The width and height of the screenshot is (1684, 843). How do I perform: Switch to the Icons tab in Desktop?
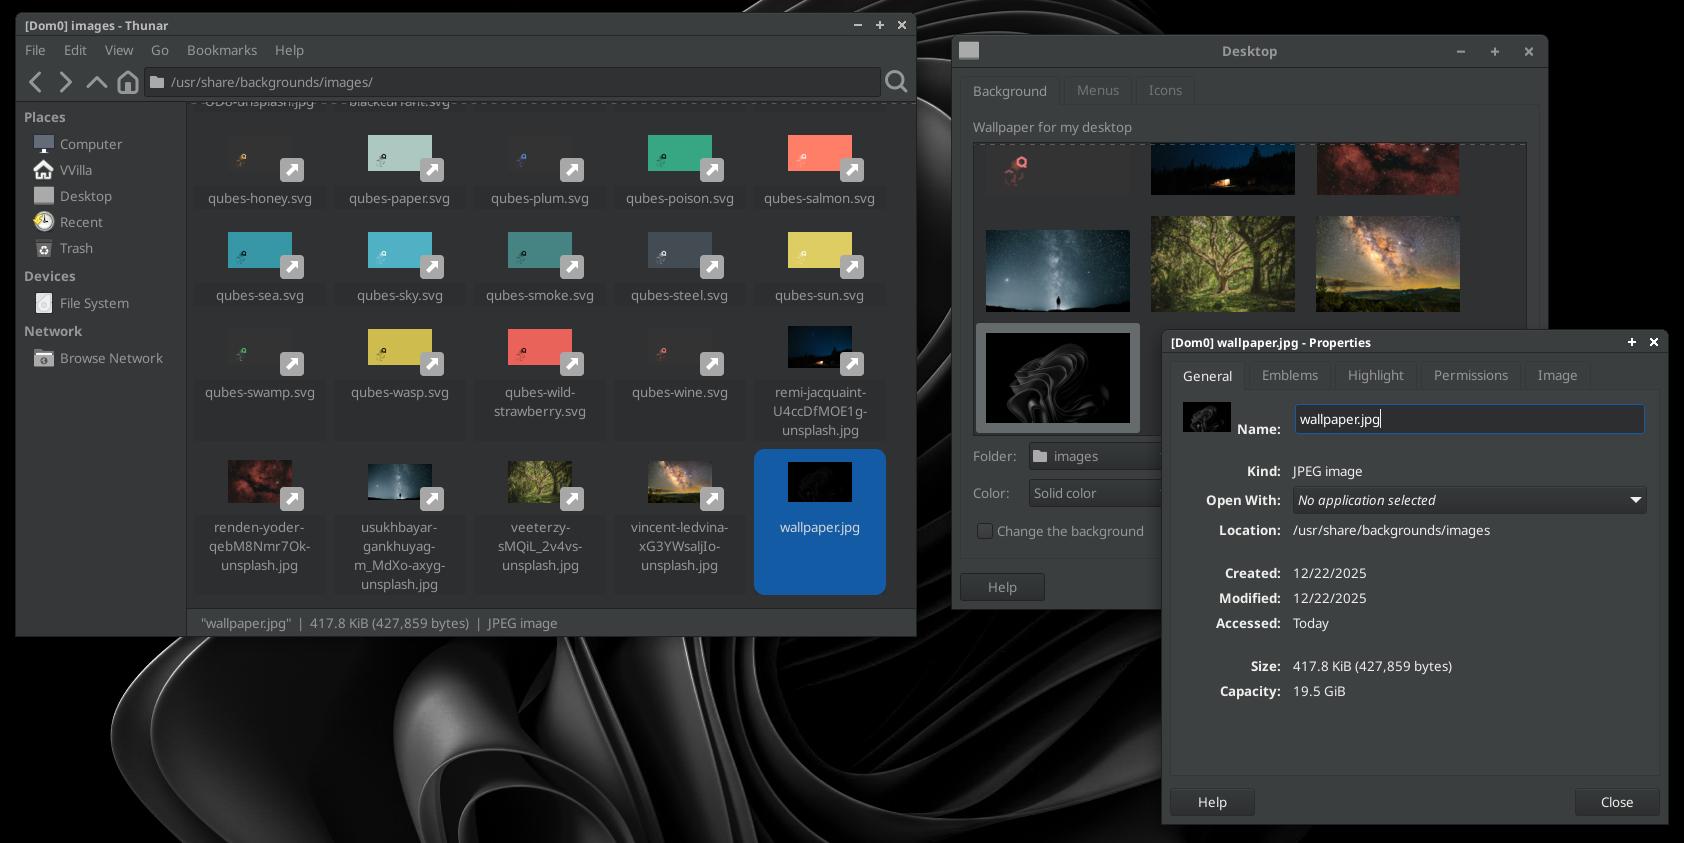coord(1164,90)
